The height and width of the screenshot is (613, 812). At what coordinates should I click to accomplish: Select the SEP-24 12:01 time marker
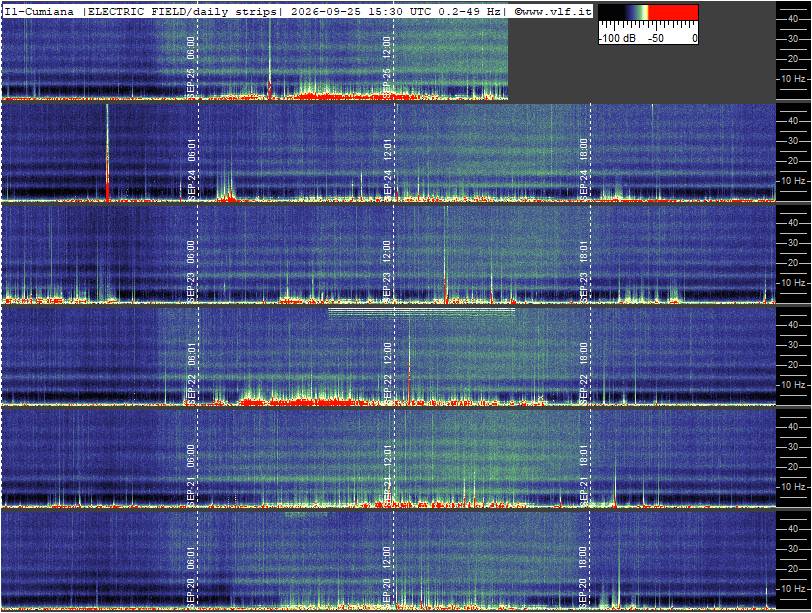click(387, 169)
